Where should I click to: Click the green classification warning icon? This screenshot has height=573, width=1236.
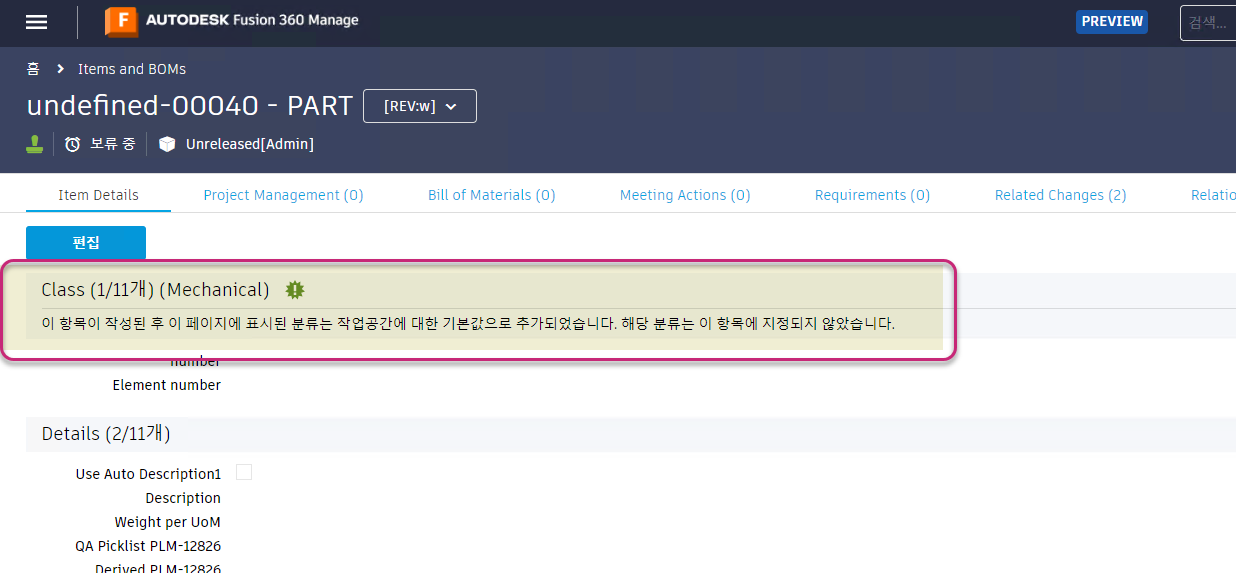click(294, 290)
